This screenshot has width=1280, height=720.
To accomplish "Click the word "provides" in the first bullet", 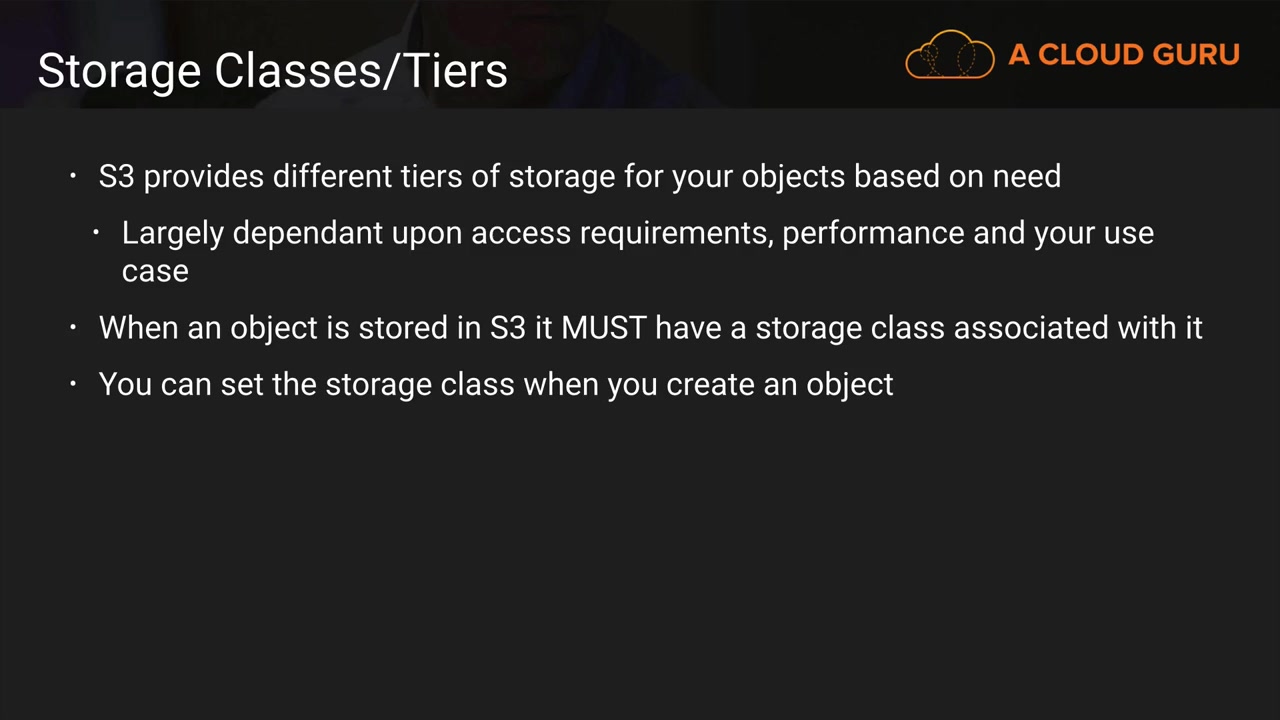I will pos(204,177).
